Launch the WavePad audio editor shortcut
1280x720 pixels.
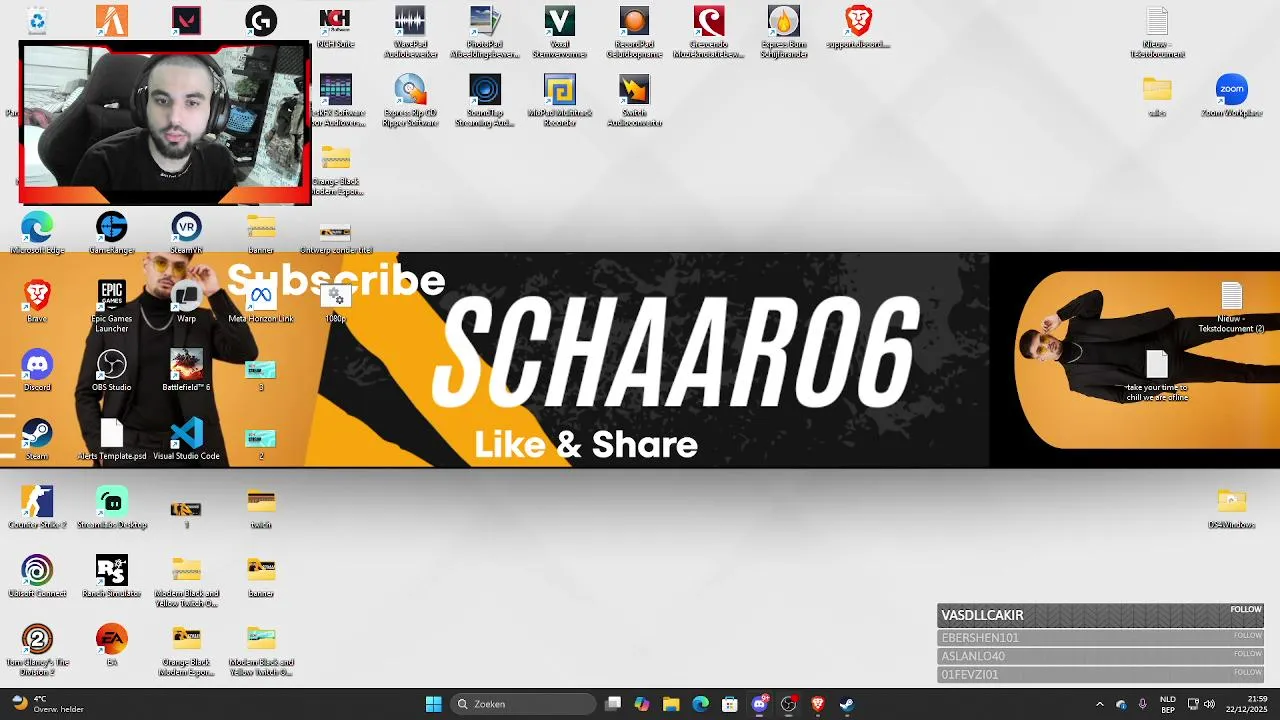tap(410, 32)
